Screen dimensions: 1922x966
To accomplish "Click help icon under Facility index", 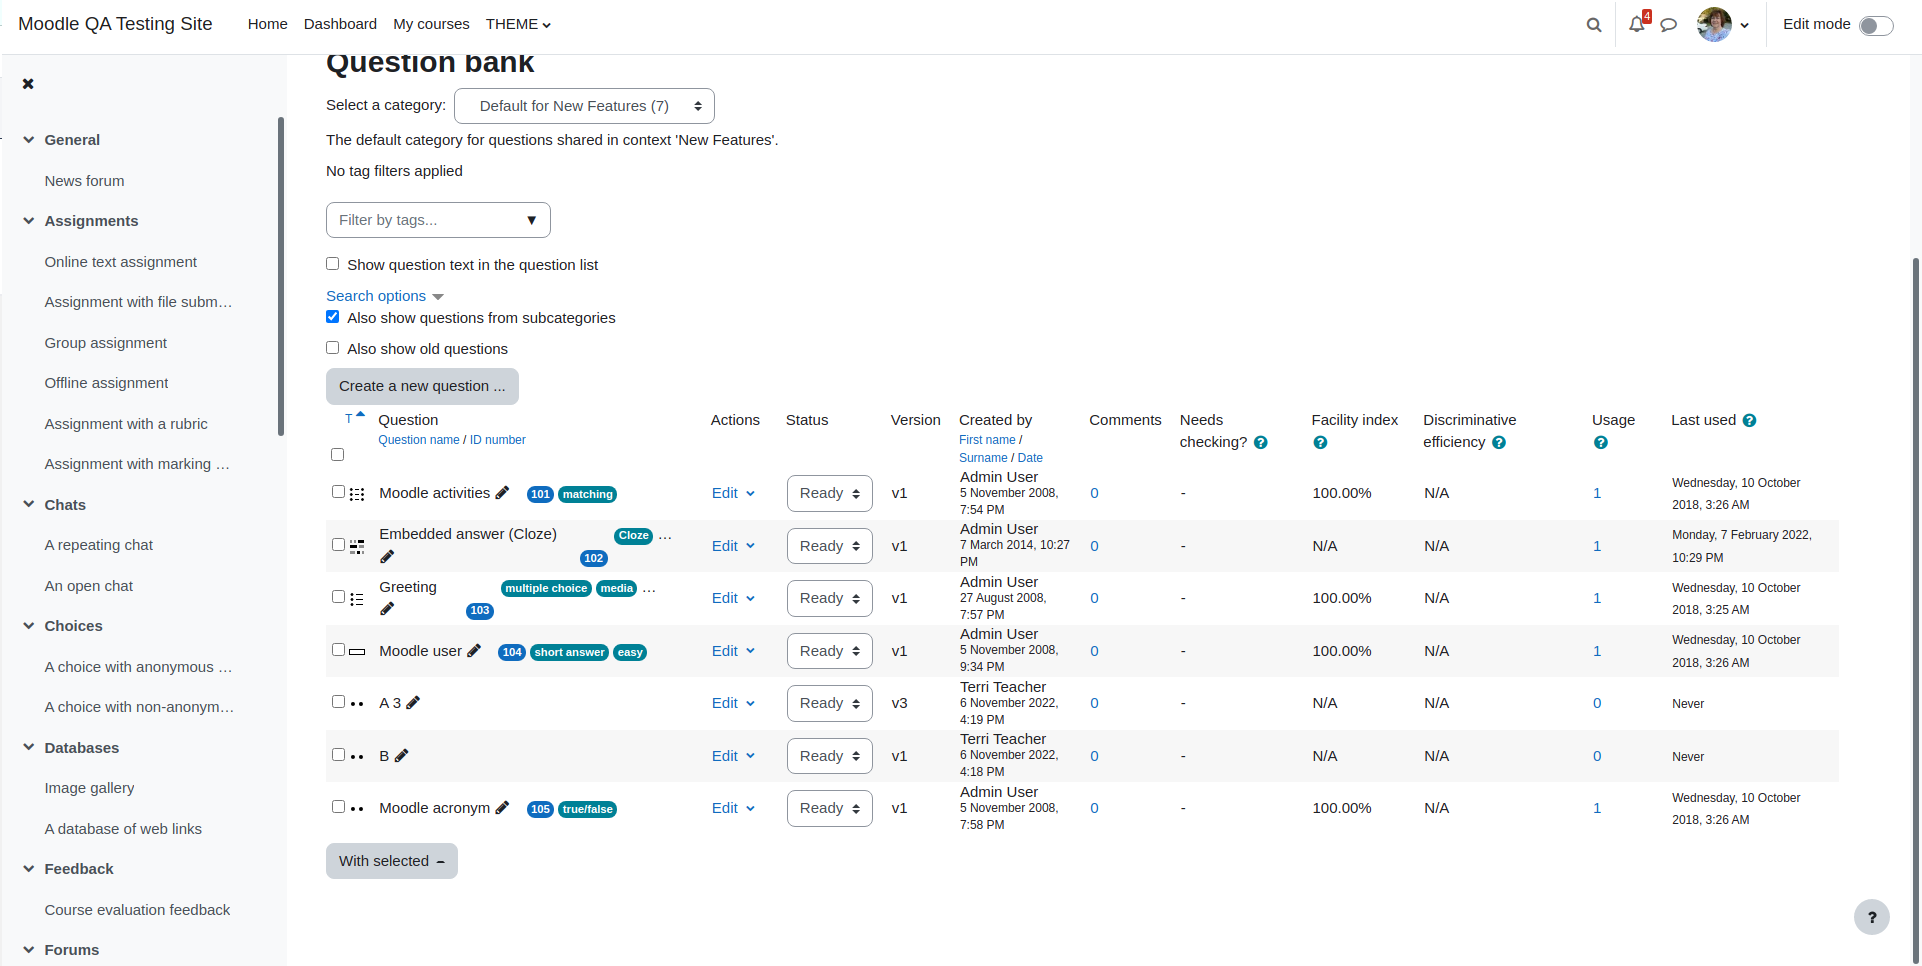I will 1320,443.
